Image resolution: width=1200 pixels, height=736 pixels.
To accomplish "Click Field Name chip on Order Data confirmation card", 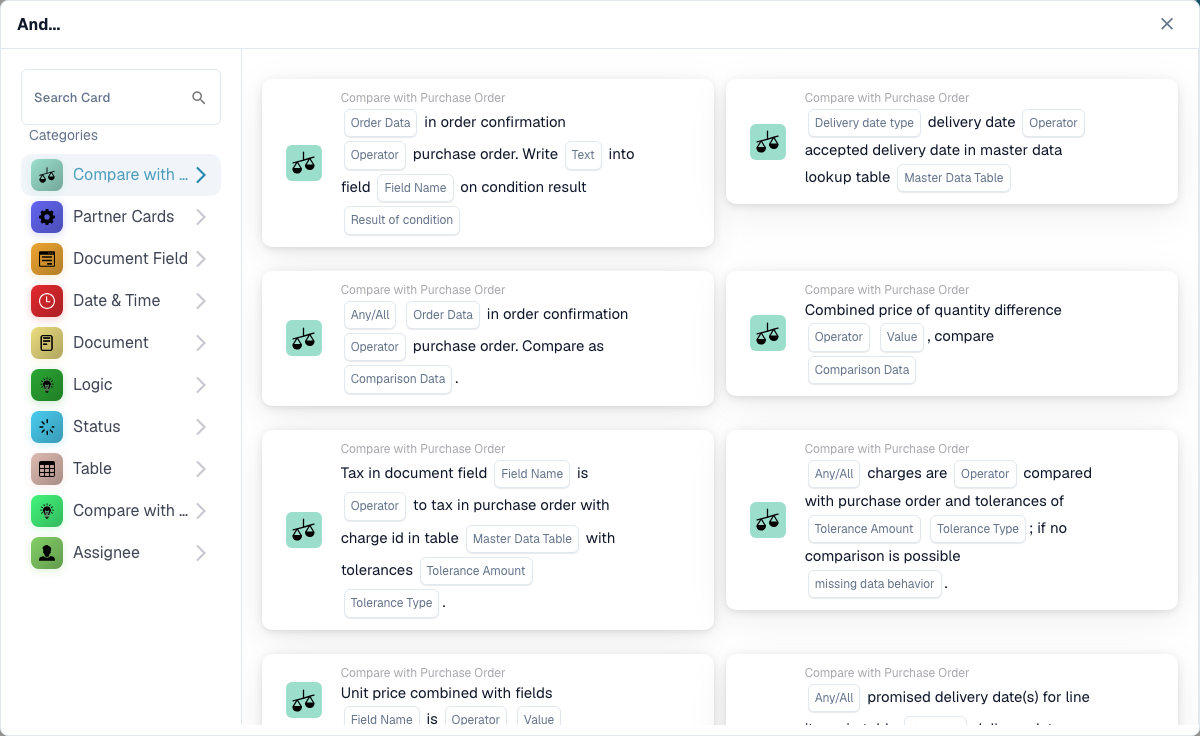I will pyautogui.click(x=415, y=188).
